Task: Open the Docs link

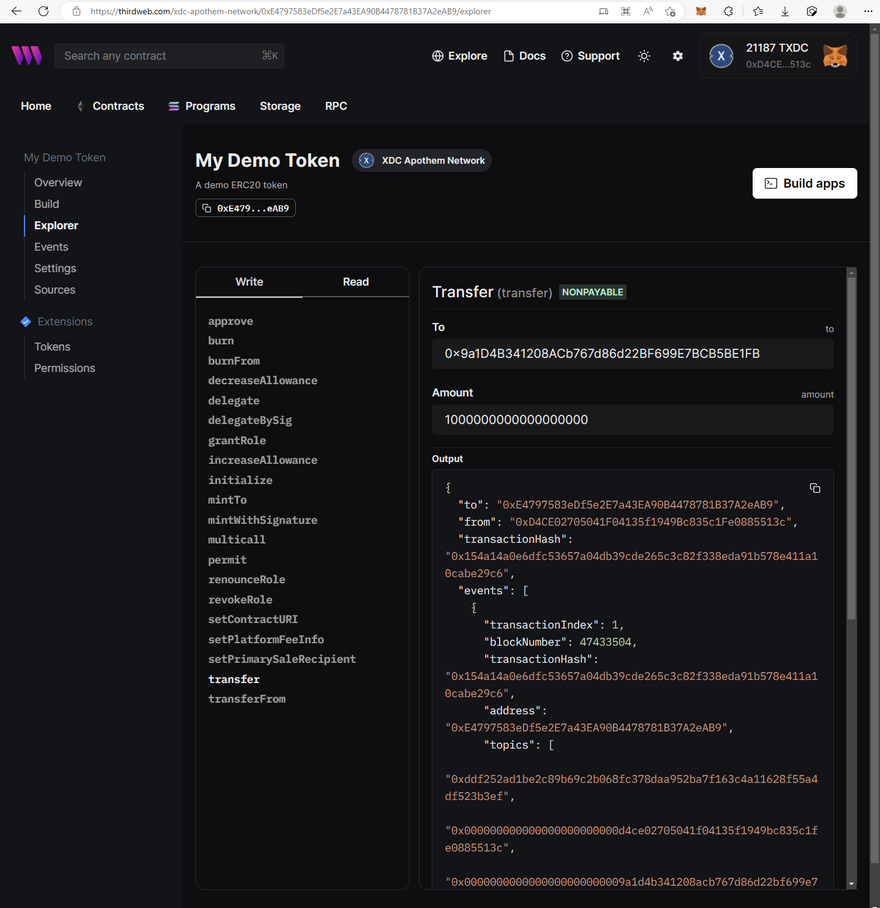Action: pos(524,56)
